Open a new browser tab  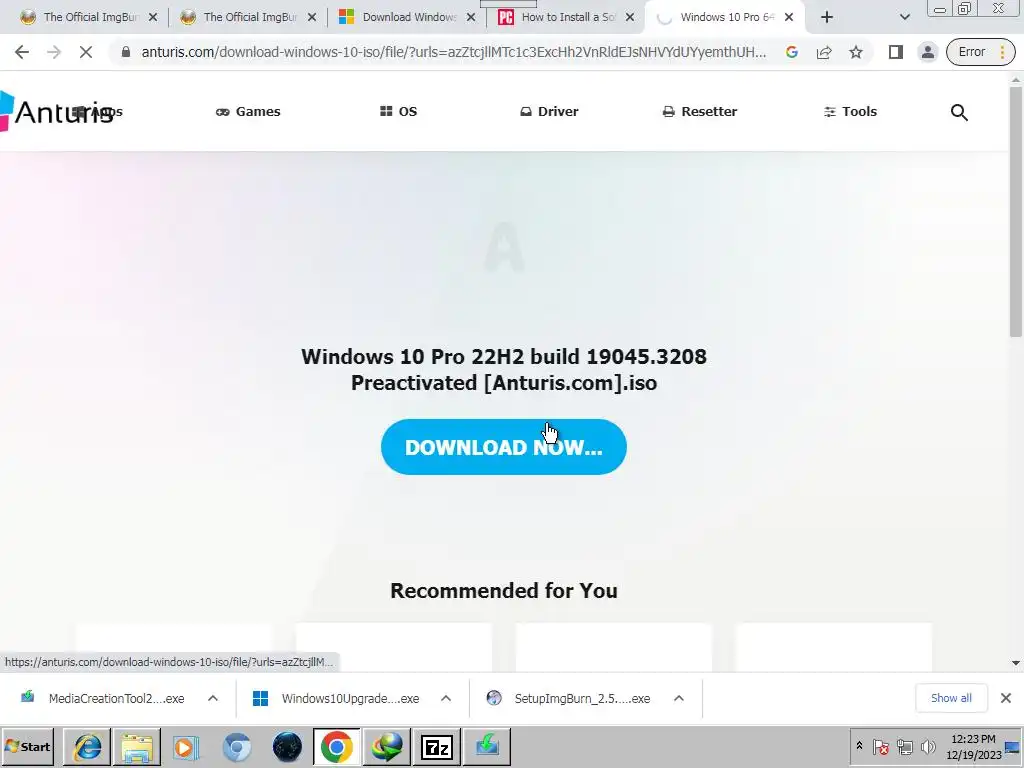coord(827,17)
